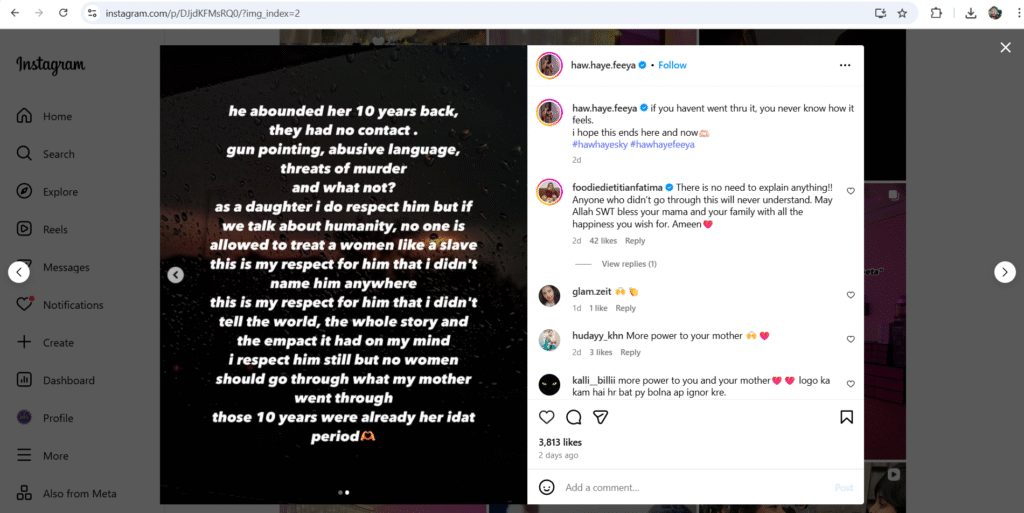Open the three-dot post options menu
The height and width of the screenshot is (513, 1024).
[x=845, y=65]
